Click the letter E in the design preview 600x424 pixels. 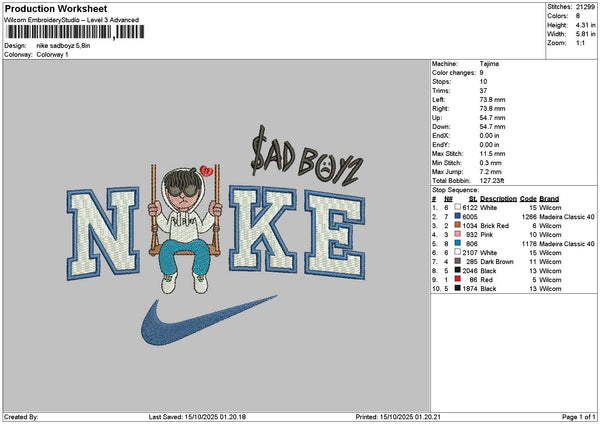(335, 234)
